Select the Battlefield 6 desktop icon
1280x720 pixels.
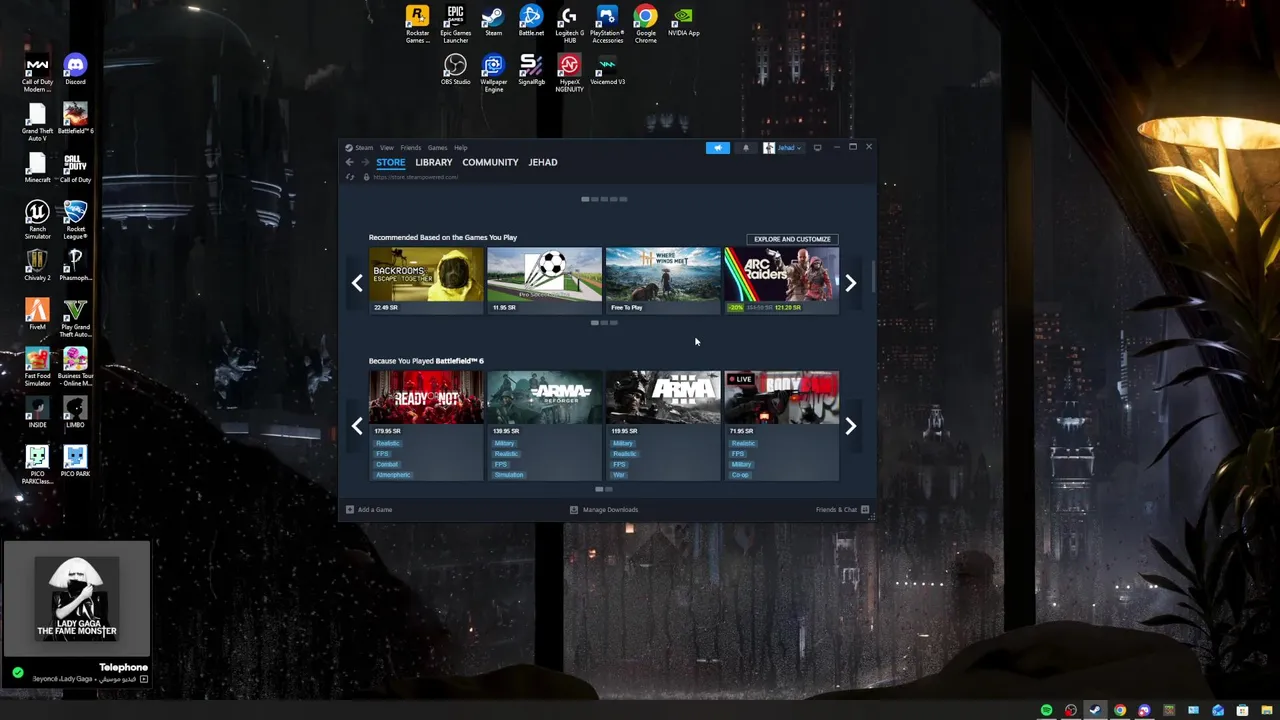75,119
